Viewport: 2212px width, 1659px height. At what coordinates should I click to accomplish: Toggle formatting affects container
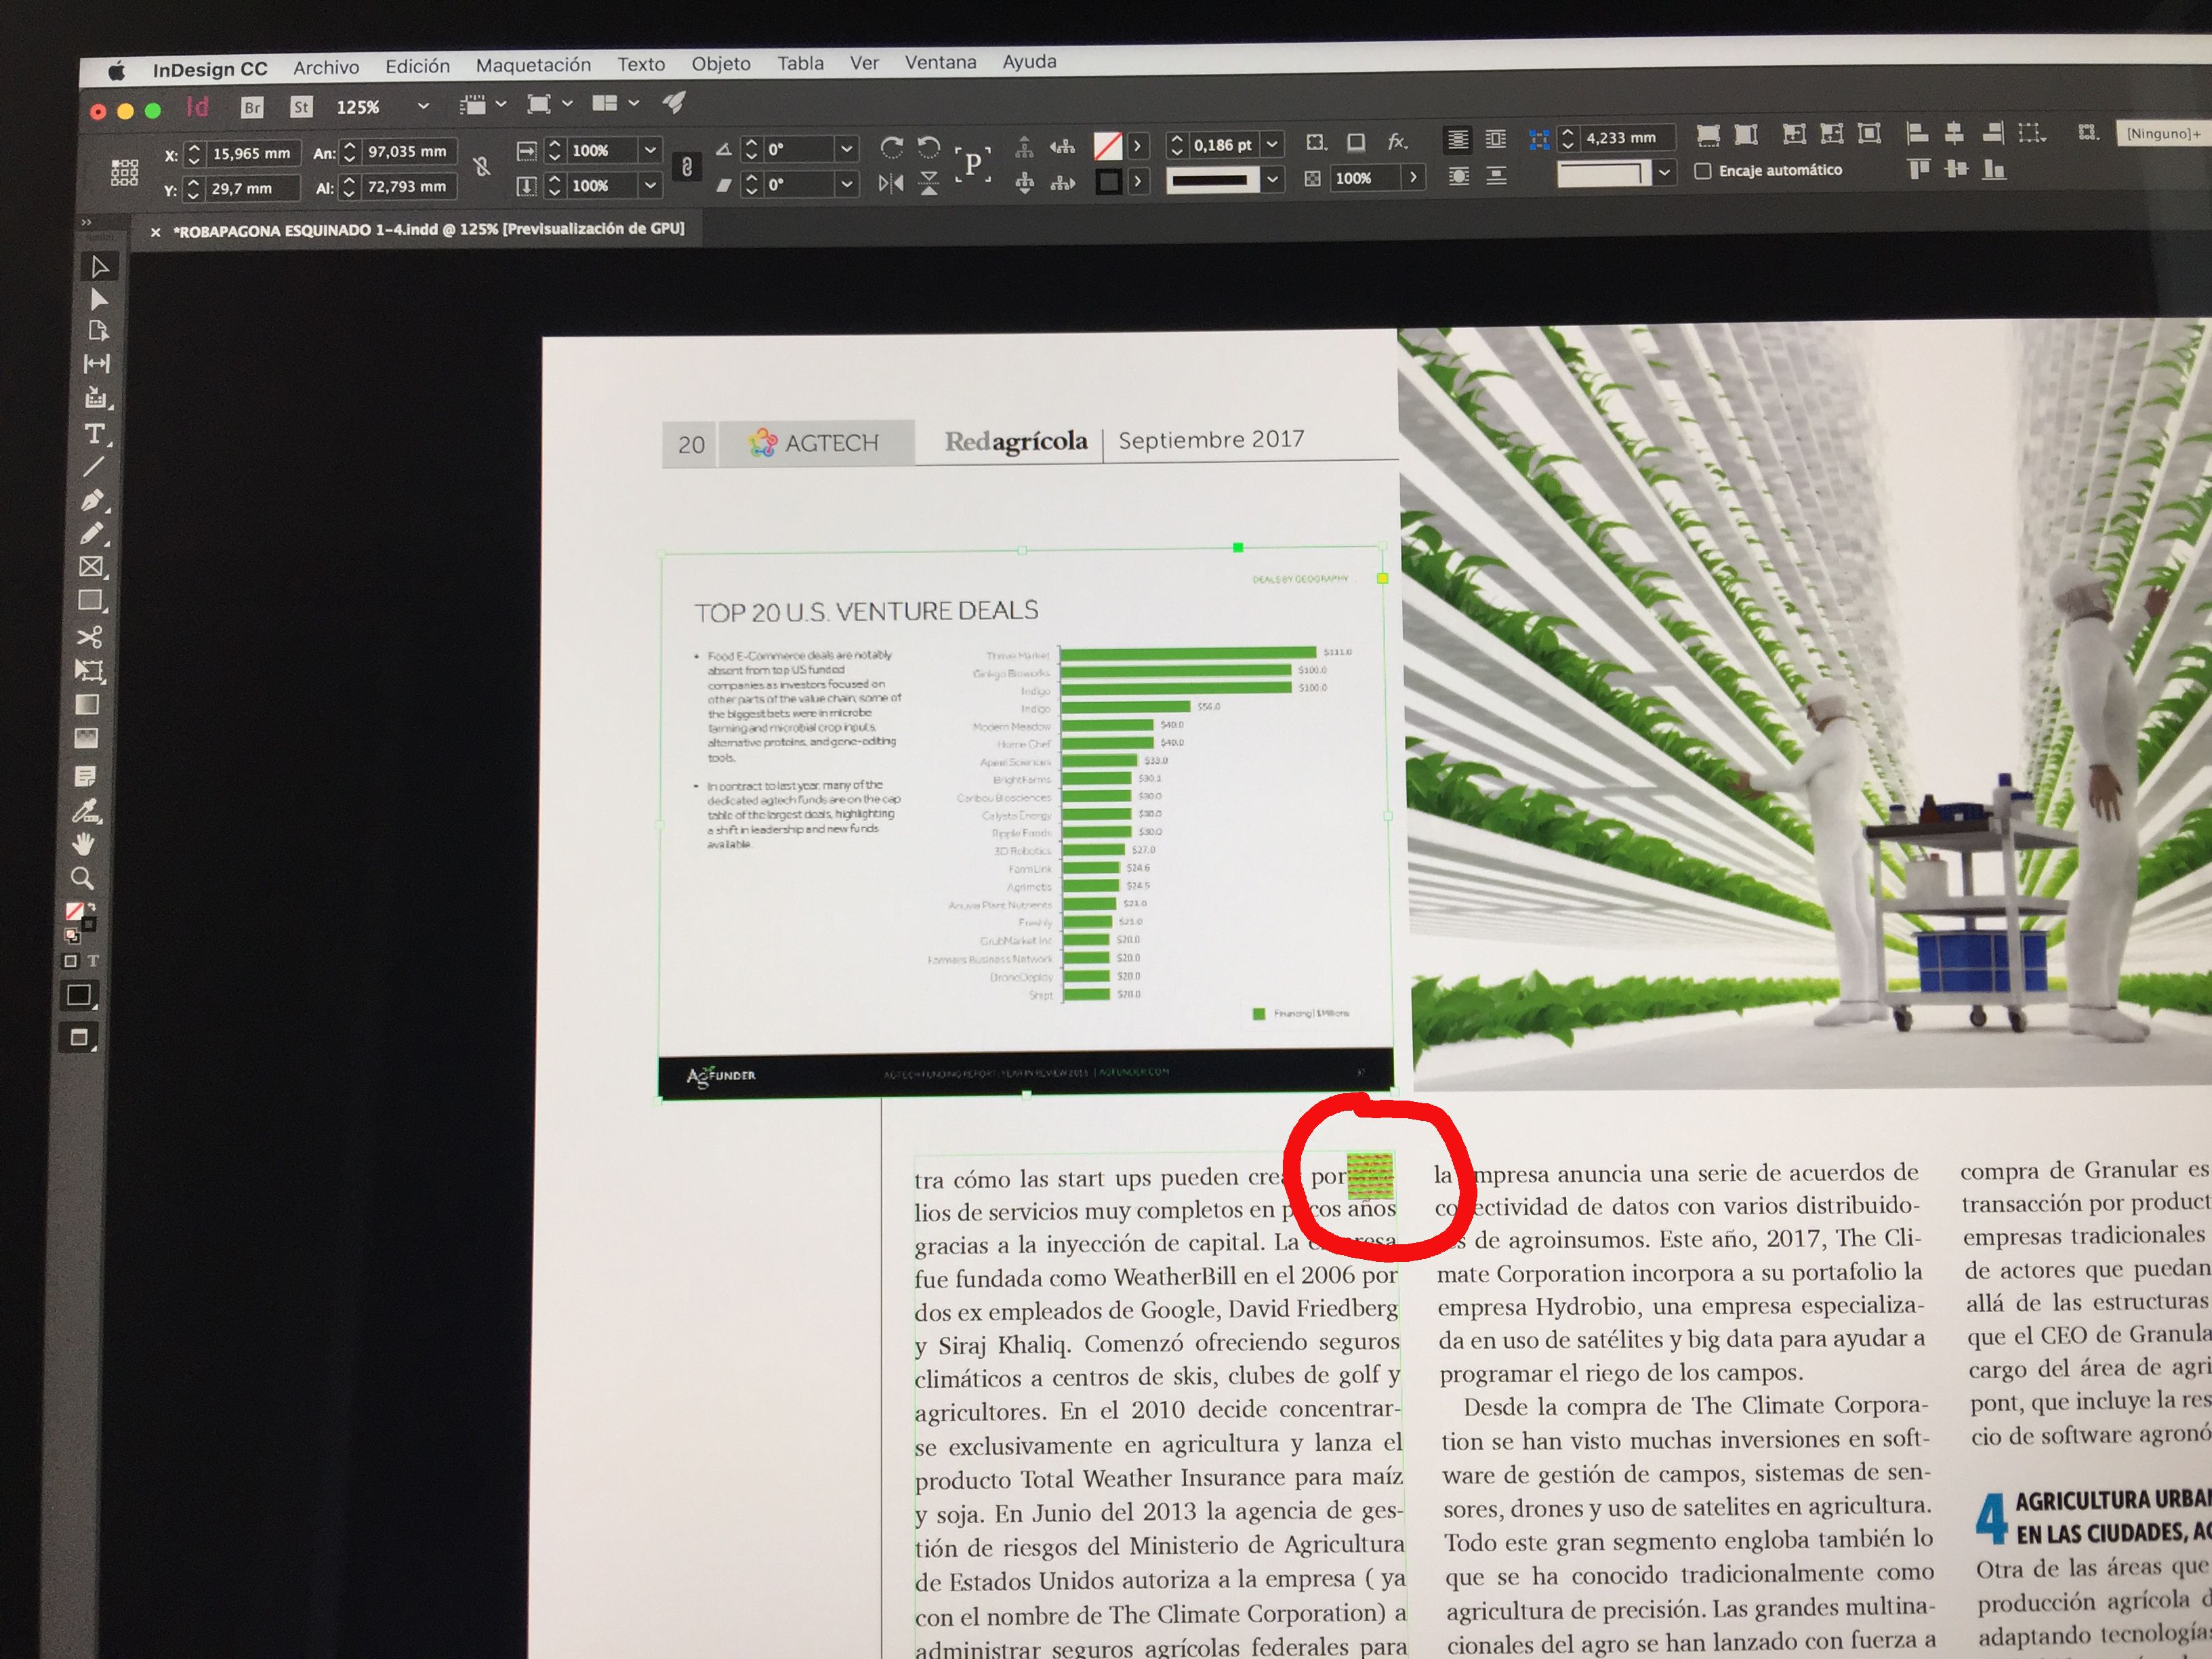tap(70, 961)
